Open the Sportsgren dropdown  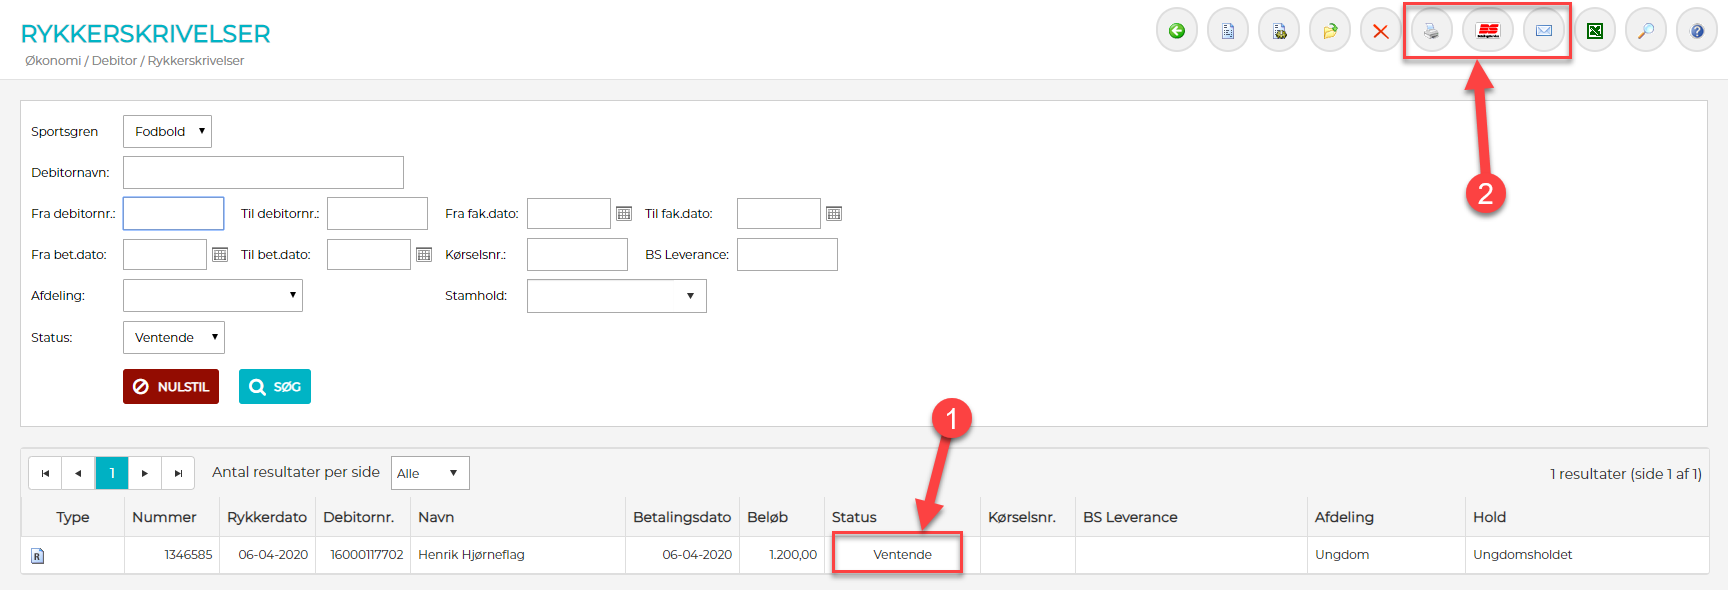(x=167, y=132)
